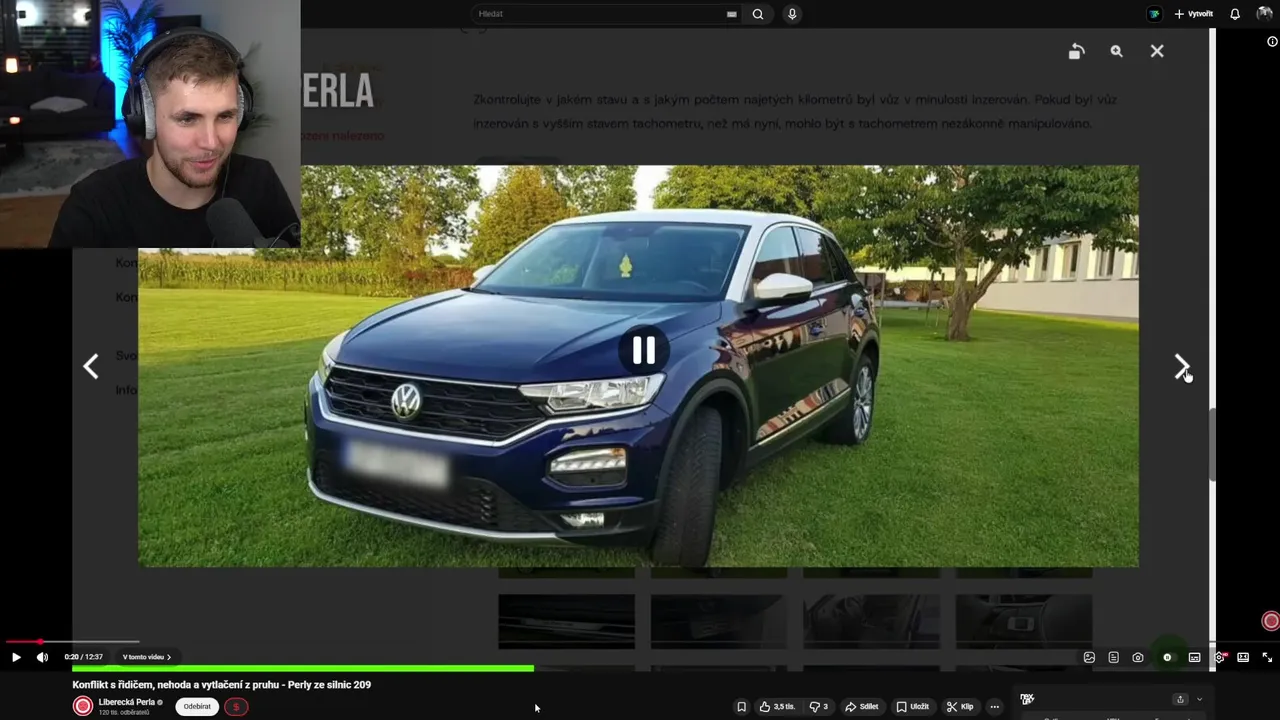Take a screenshot with the camera button
This screenshot has height=720, width=1280.
(x=1138, y=657)
